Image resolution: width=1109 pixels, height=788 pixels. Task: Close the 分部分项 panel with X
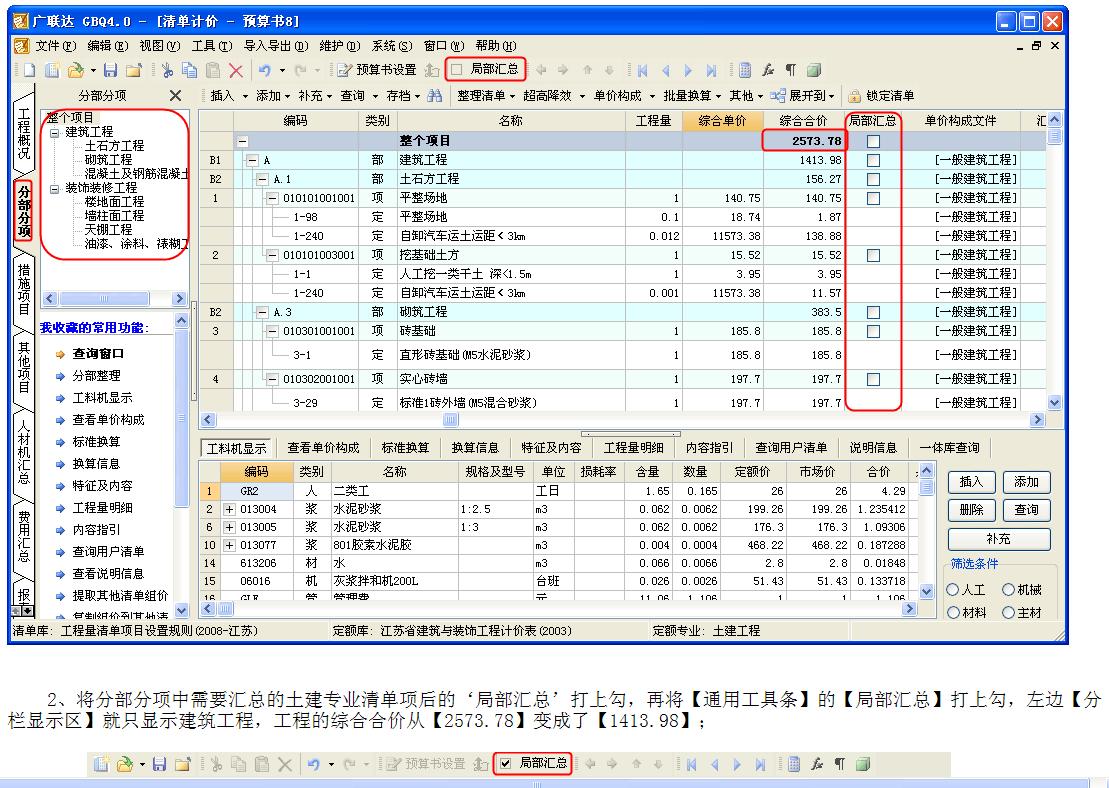(x=175, y=95)
